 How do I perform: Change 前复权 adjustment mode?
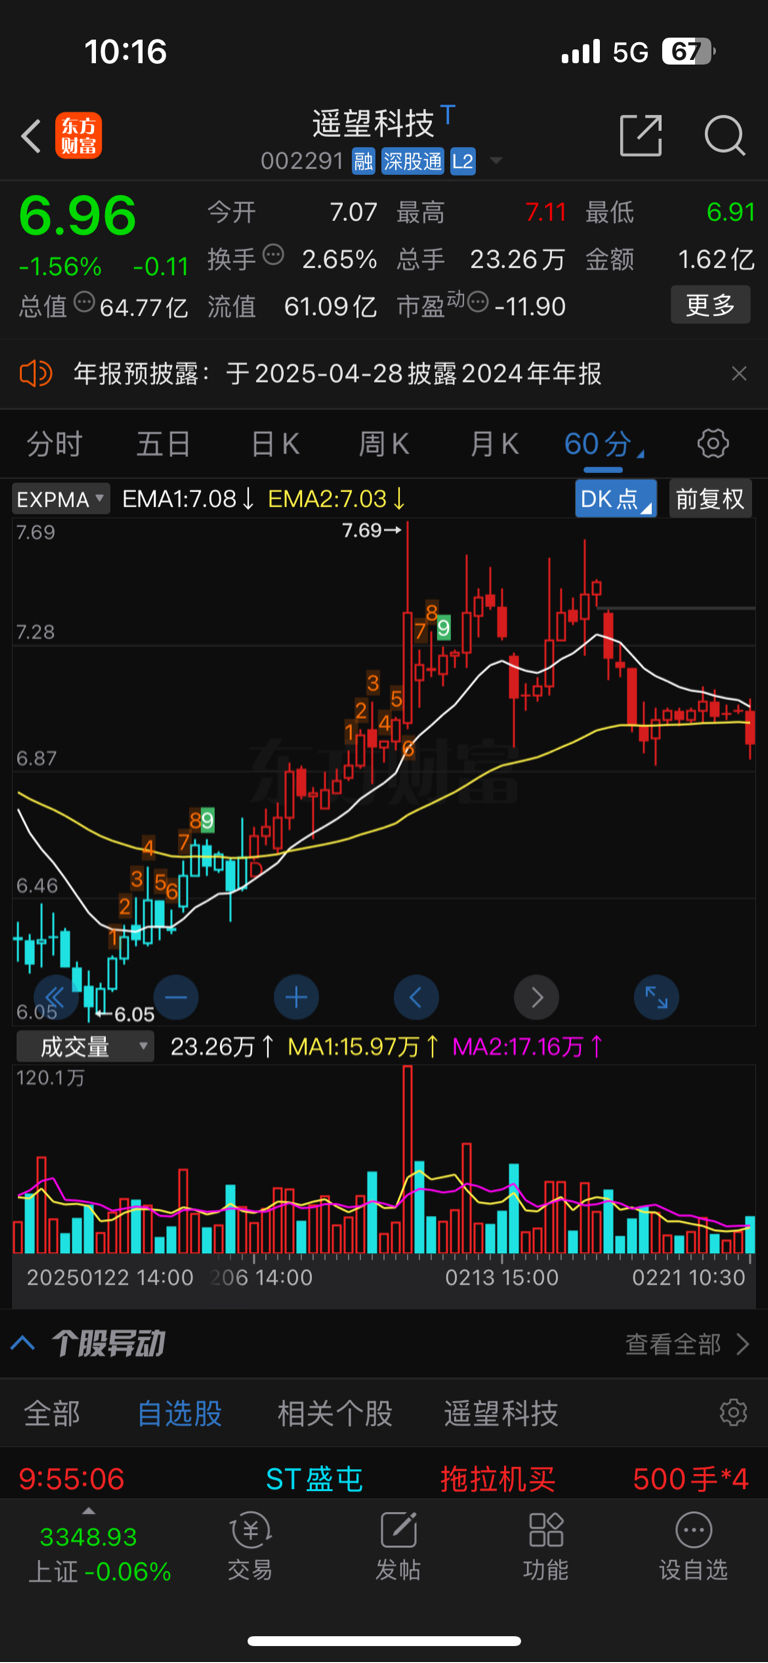[x=710, y=499]
